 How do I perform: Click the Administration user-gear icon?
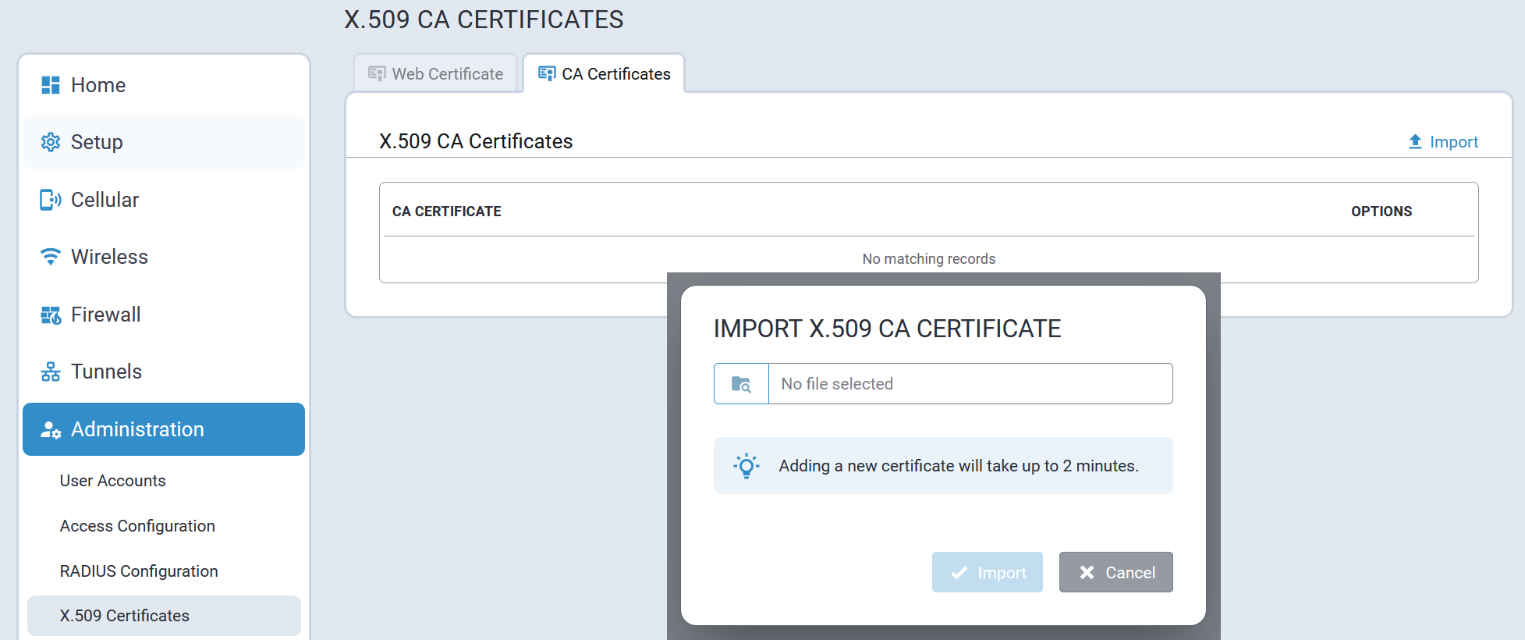pos(50,430)
